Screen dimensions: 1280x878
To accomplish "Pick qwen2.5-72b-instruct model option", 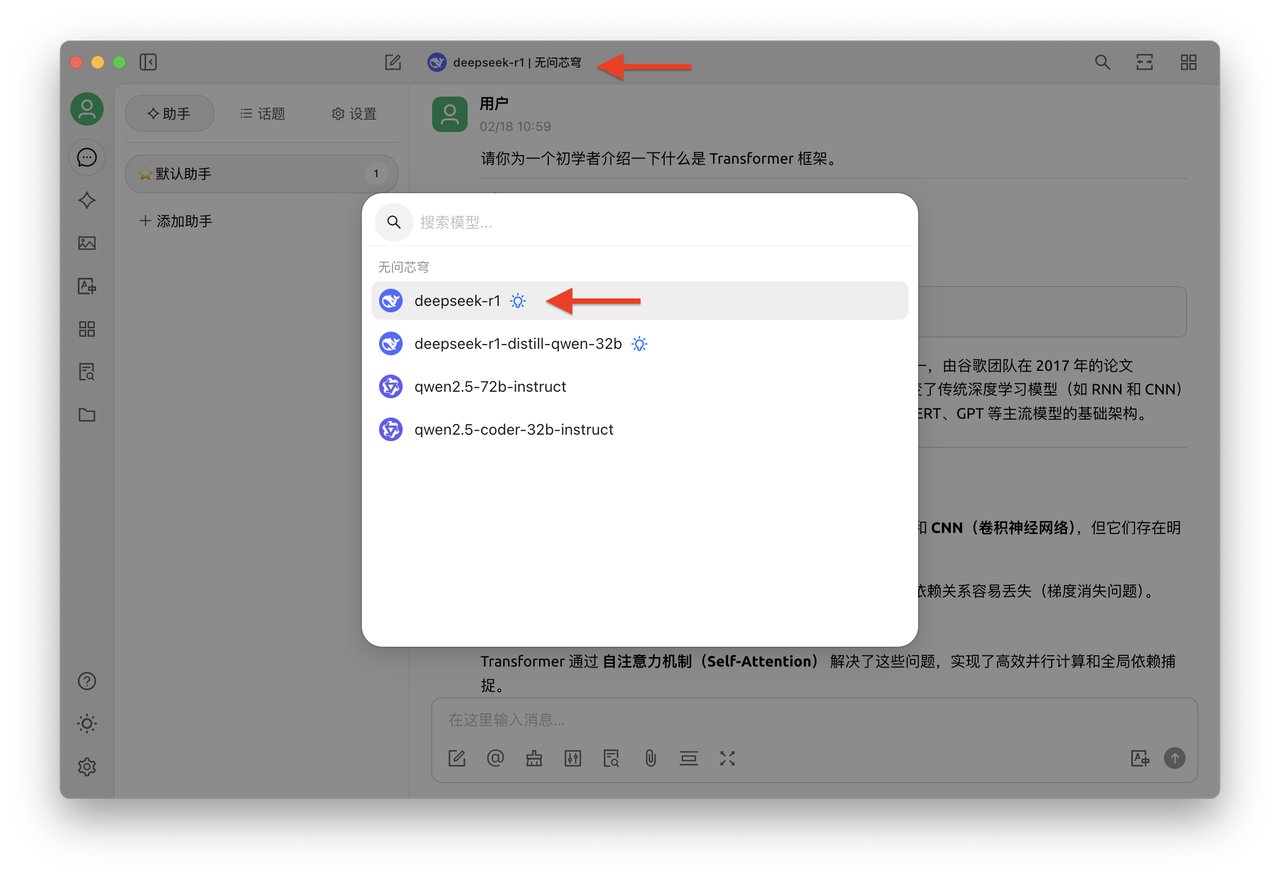I will [x=490, y=387].
